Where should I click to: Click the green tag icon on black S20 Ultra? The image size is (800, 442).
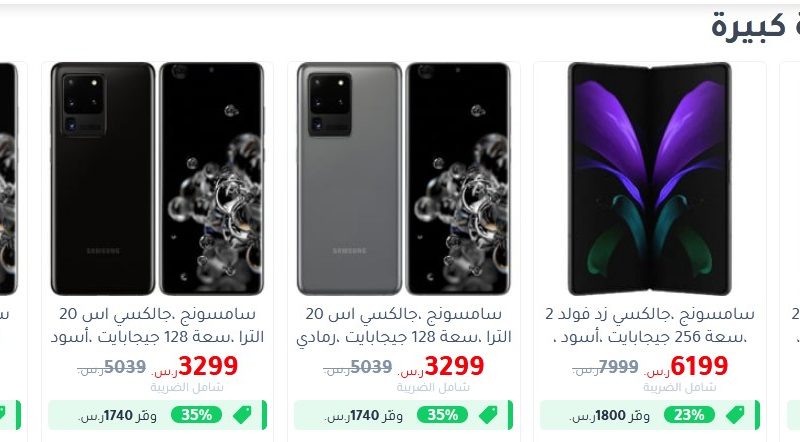[x=242, y=415]
